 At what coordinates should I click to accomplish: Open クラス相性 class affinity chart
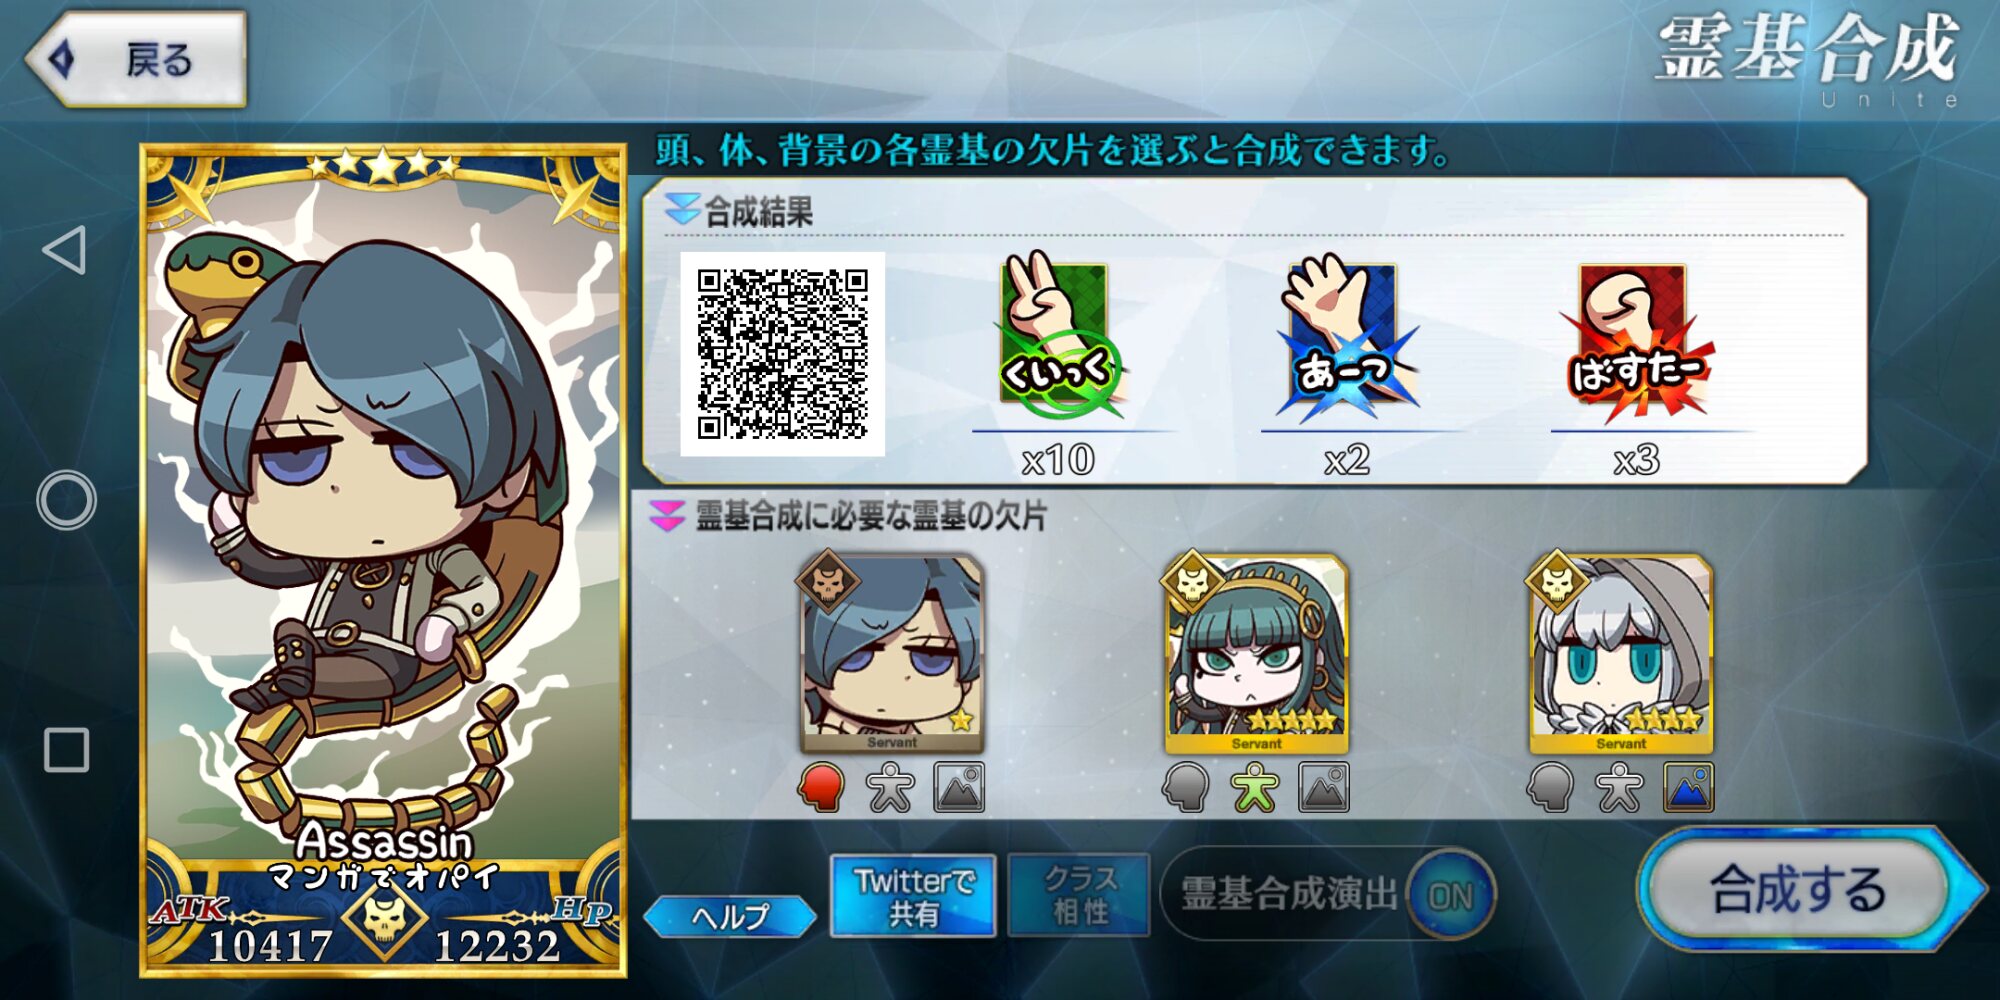1080,896
